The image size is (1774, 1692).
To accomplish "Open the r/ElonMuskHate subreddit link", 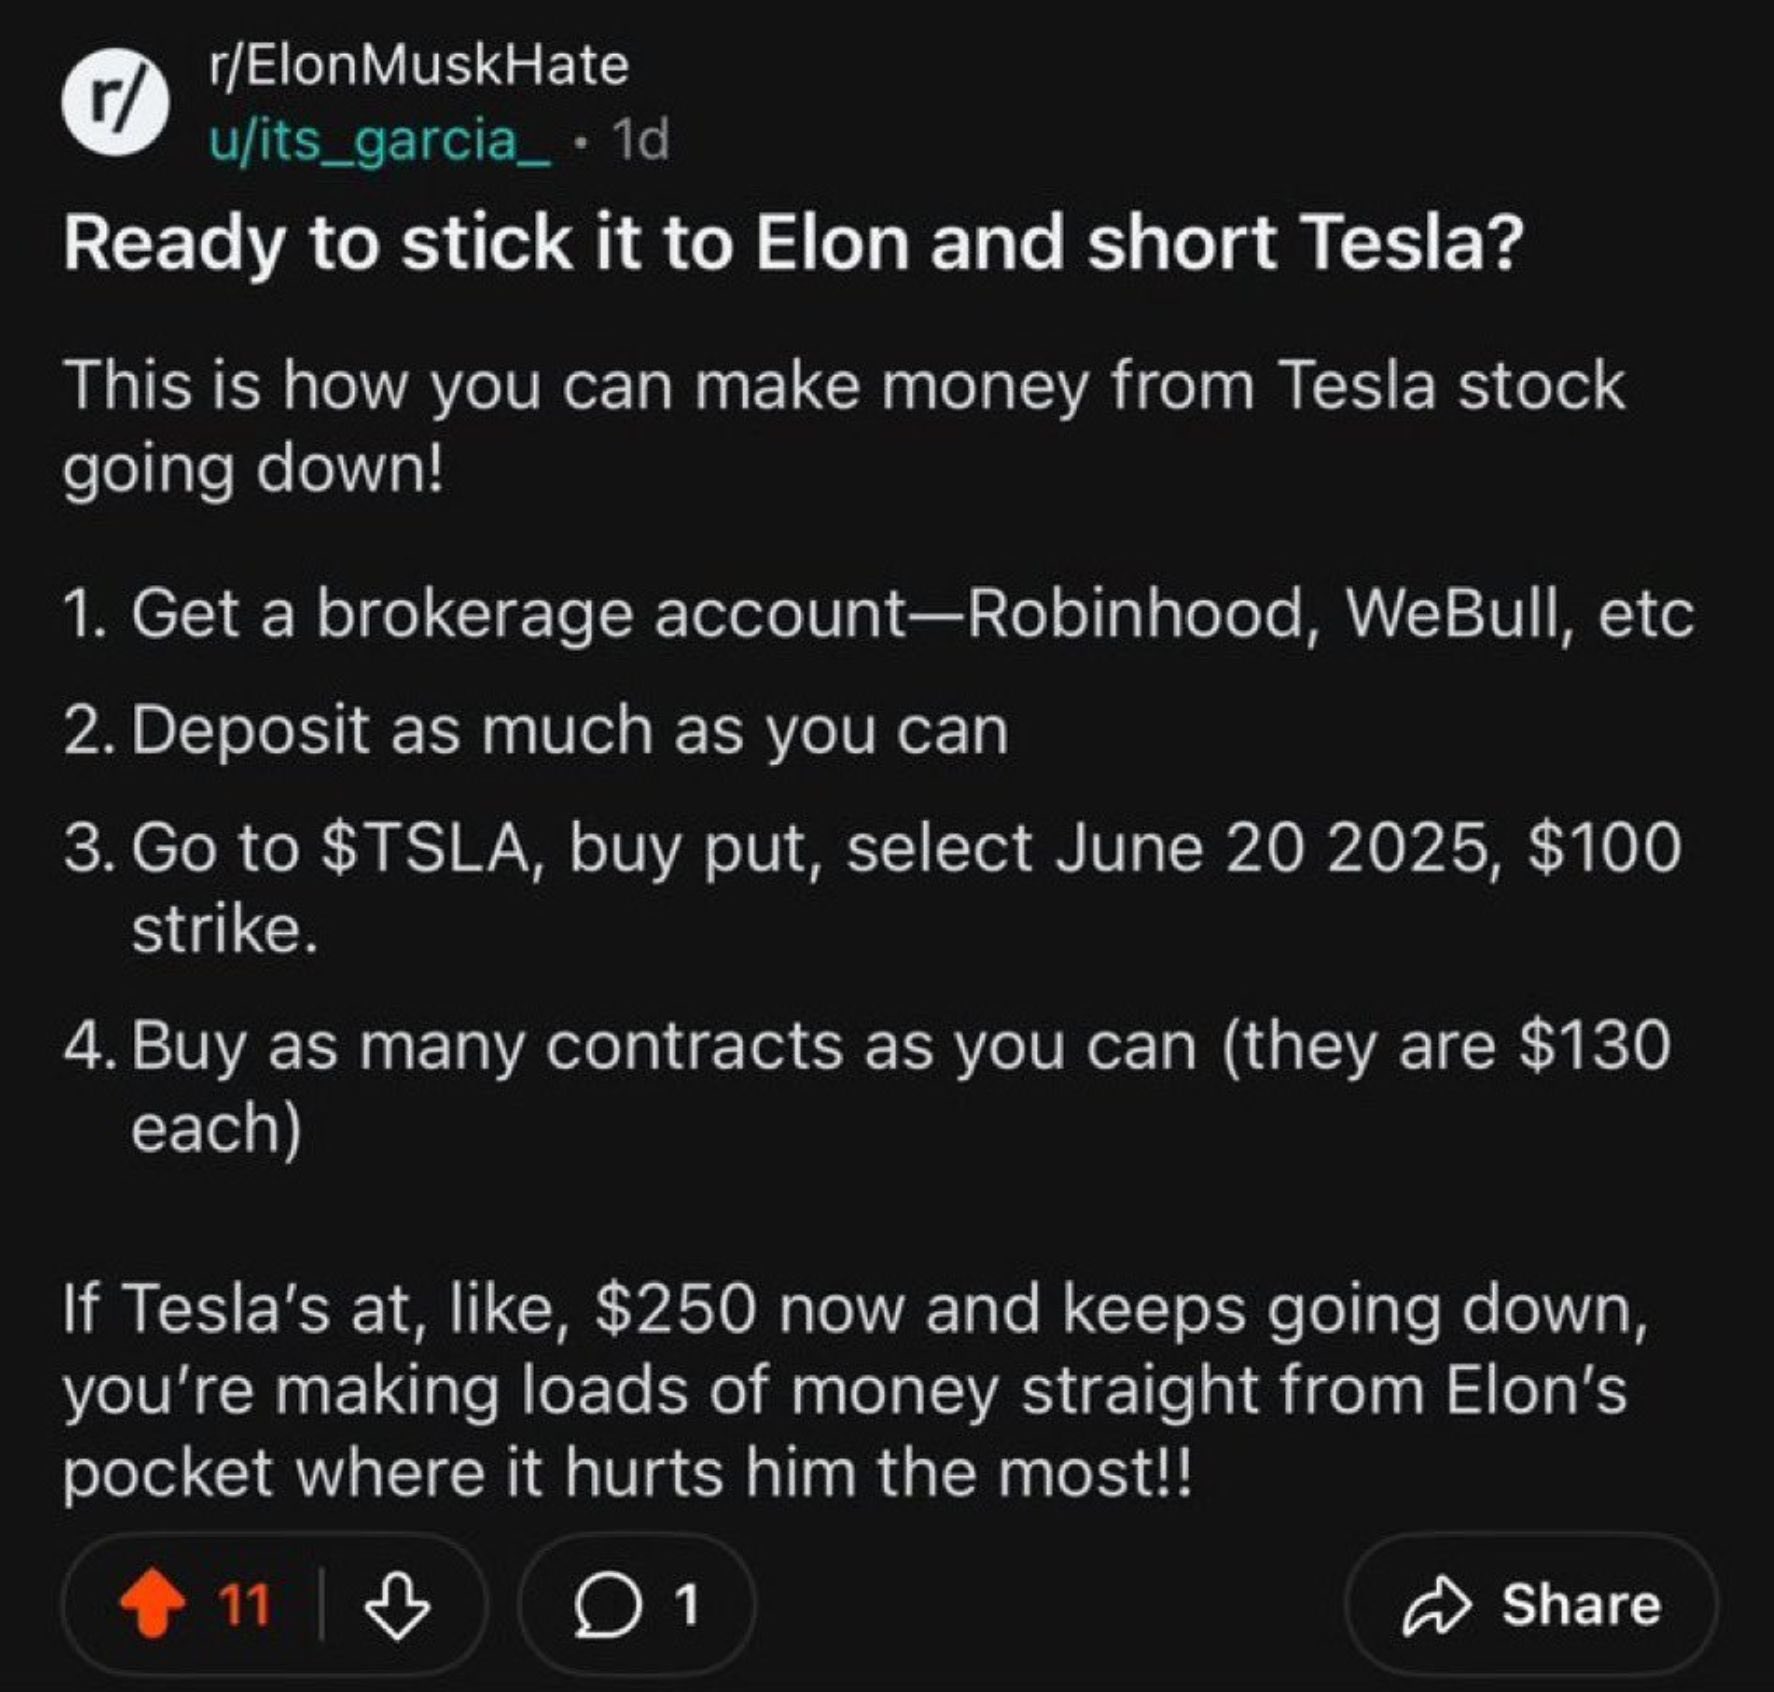I will pyautogui.click(x=419, y=66).
